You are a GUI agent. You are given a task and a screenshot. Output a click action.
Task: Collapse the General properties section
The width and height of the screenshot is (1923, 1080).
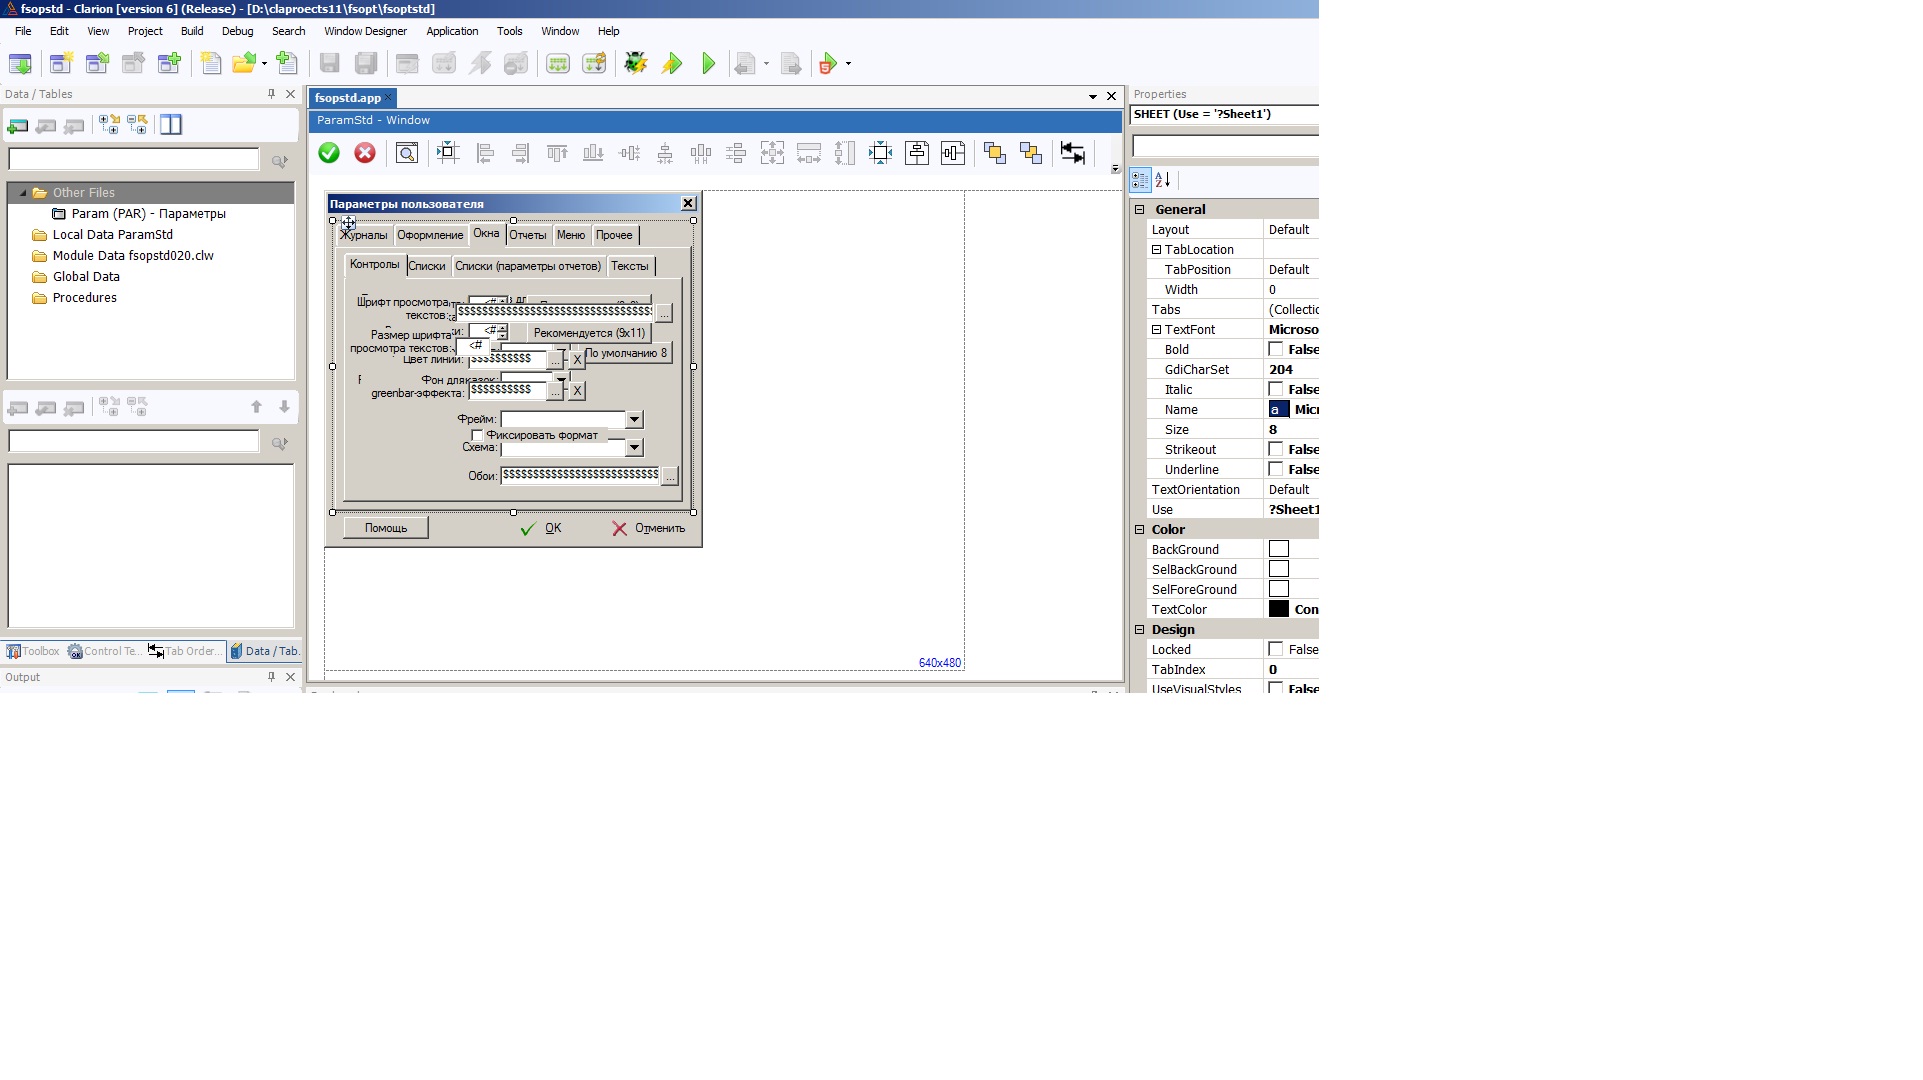[x=1139, y=209]
